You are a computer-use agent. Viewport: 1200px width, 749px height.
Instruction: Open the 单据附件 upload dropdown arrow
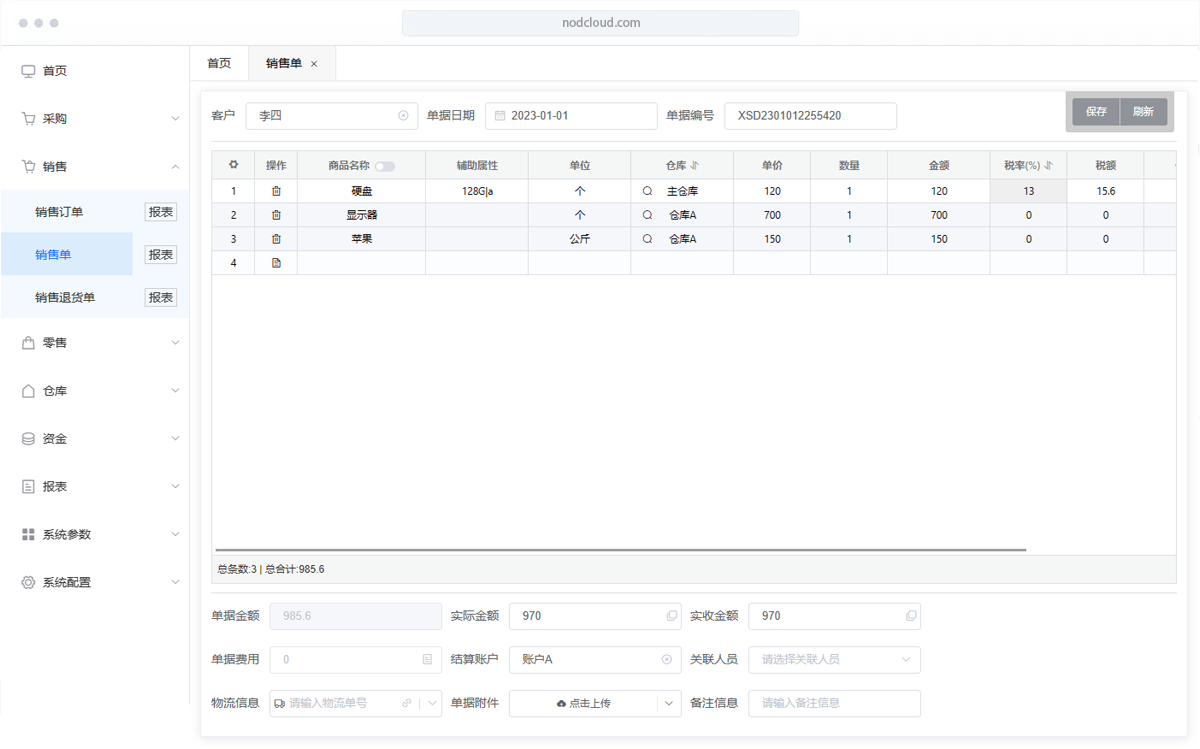coord(669,703)
